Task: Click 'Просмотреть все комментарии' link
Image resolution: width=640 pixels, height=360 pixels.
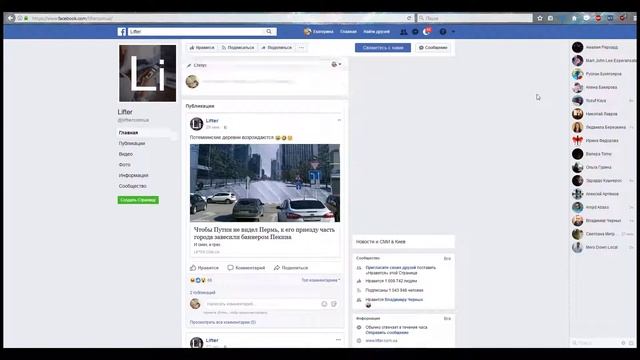Action: coord(223,322)
